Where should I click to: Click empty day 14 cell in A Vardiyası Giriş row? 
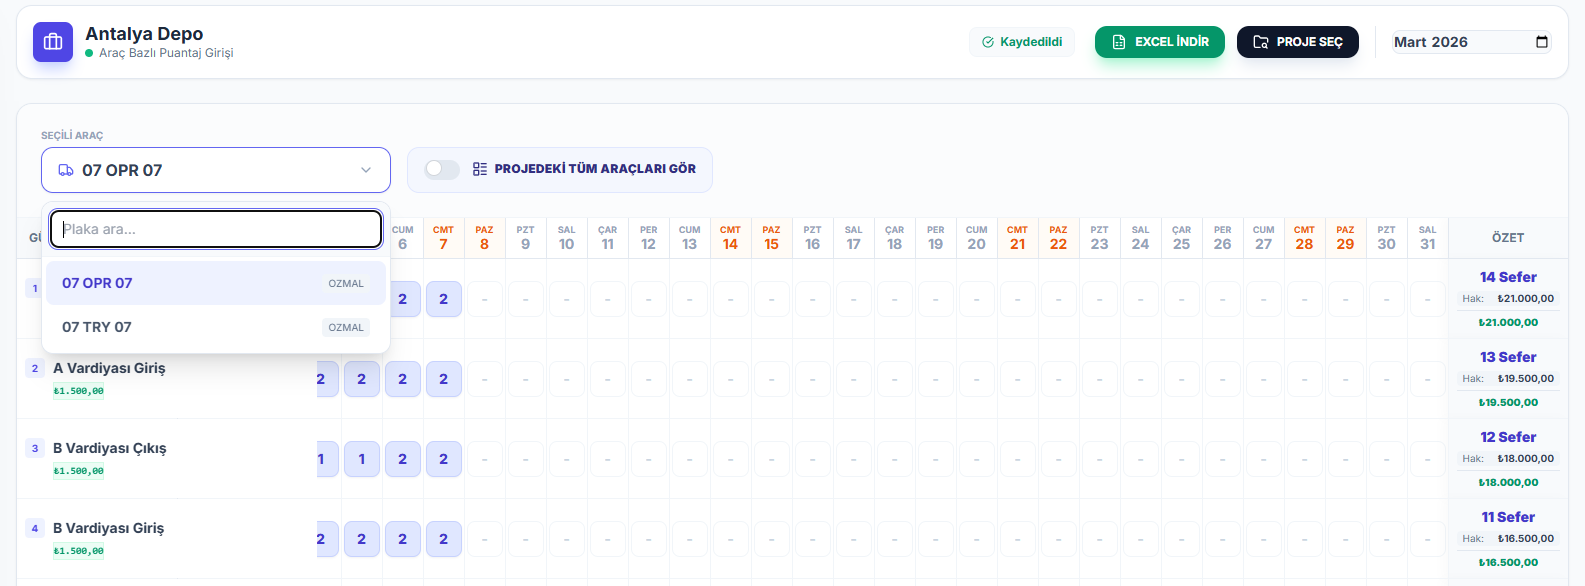pyautogui.click(x=730, y=379)
